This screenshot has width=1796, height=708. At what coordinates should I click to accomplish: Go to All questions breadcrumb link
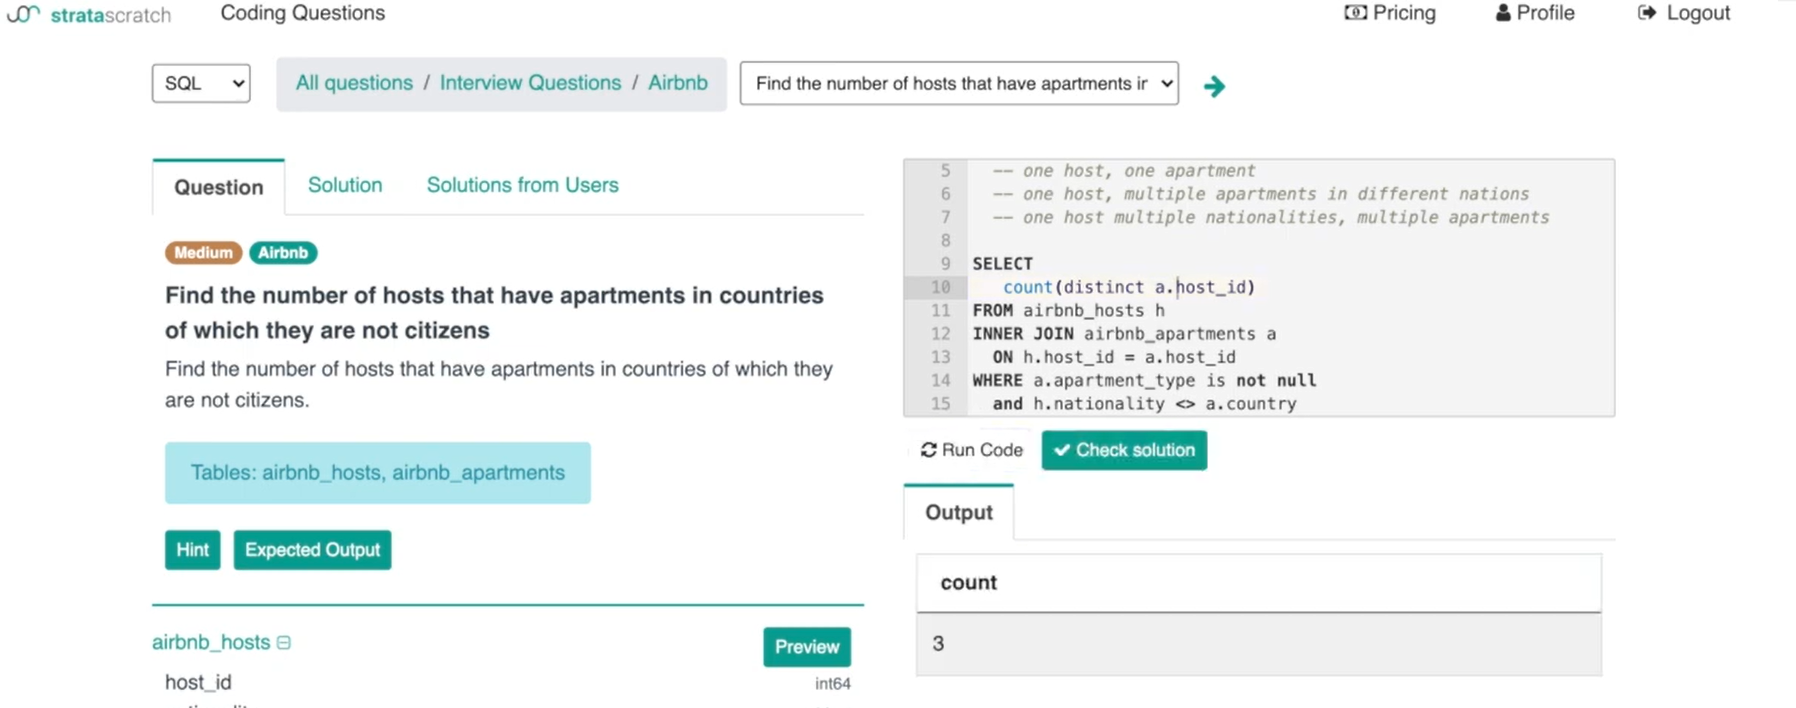[354, 83]
